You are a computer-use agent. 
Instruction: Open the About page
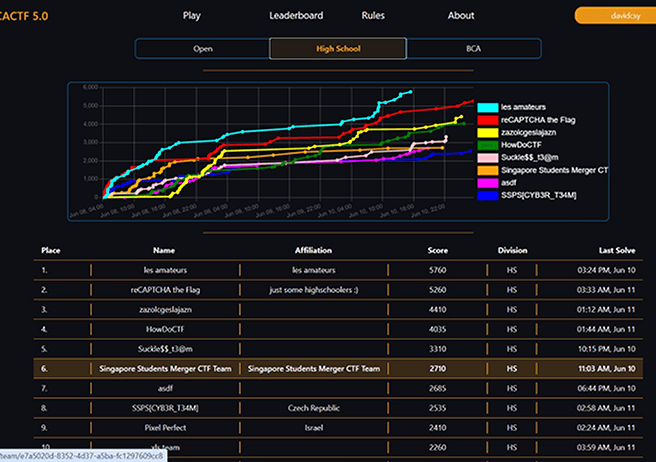[x=461, y=15]
